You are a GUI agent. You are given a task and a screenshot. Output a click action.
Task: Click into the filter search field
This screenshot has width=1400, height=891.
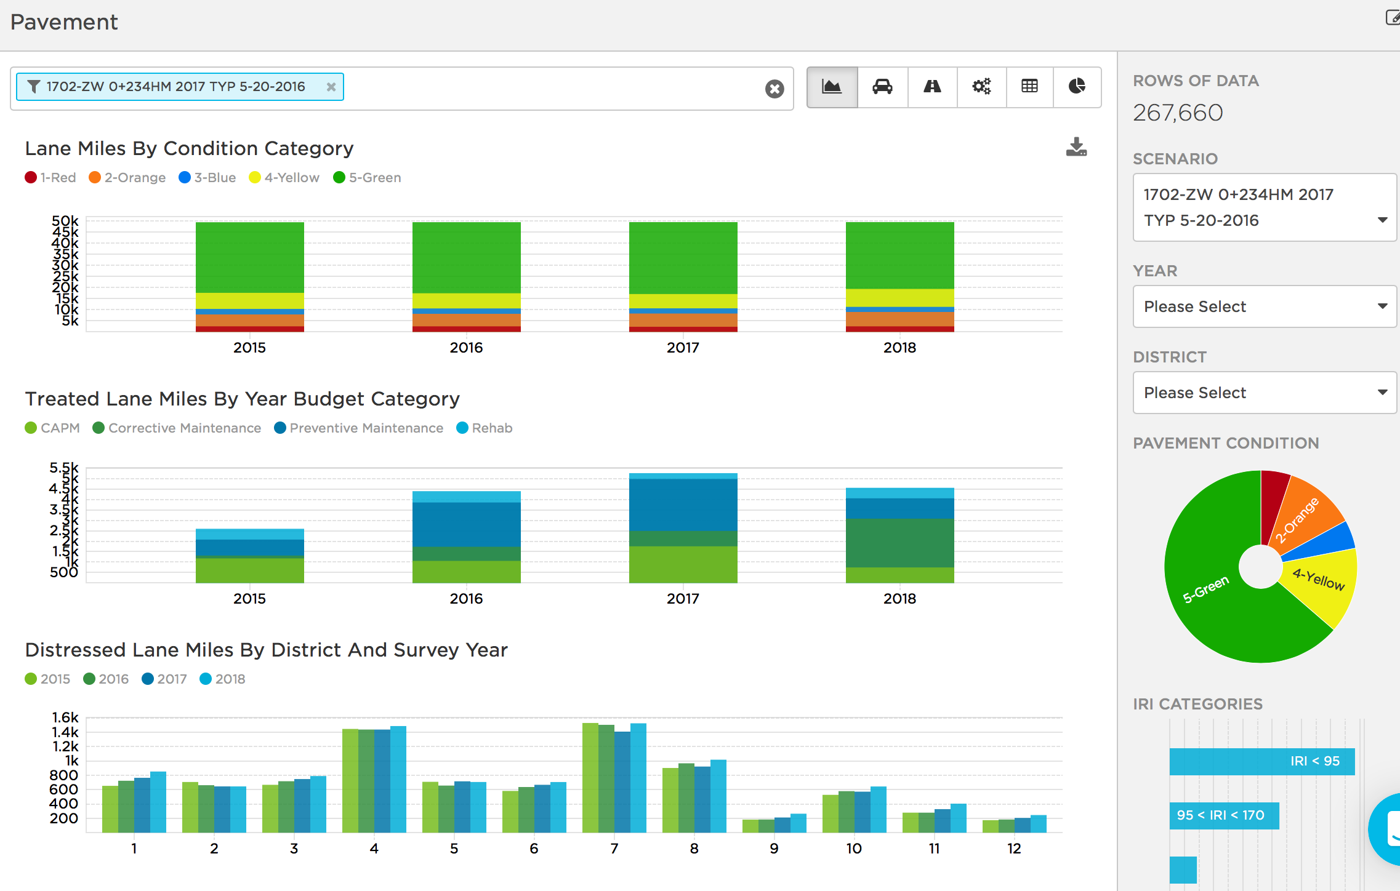[x=550, y=88]
